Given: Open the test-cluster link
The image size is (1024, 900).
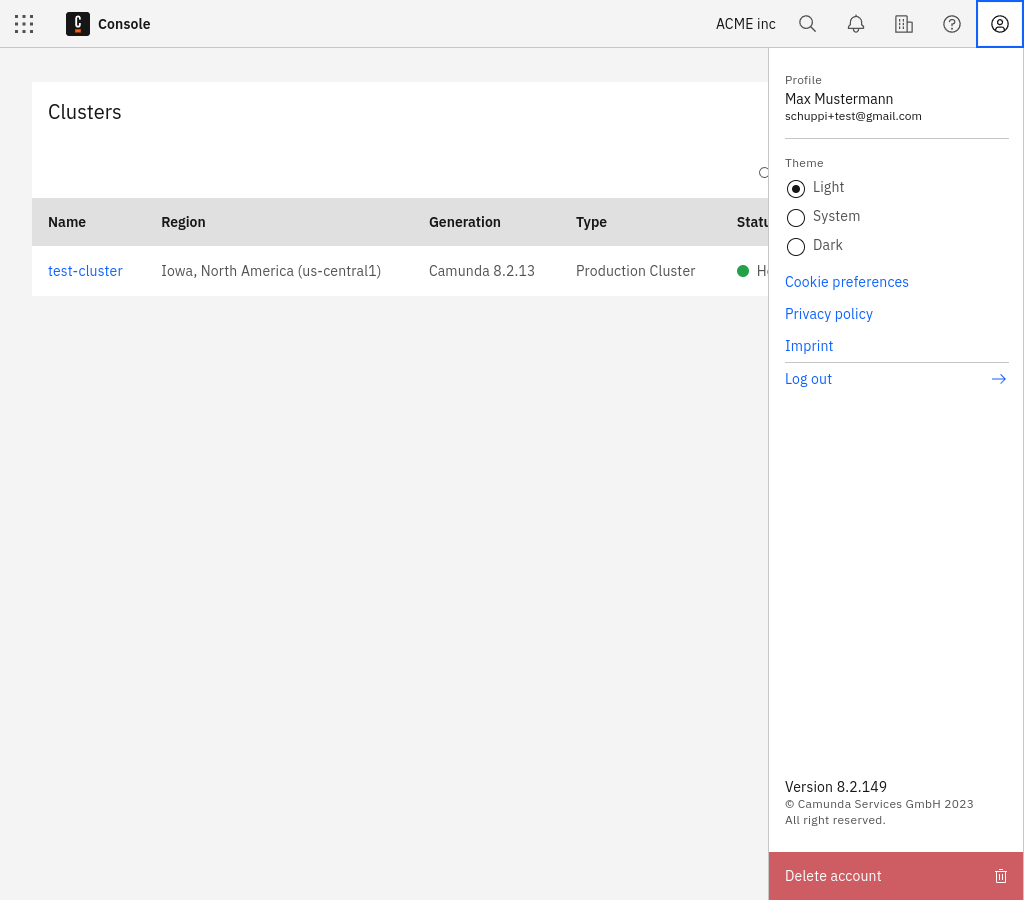Looking at the screenshot, I should pyautogui.click(x=85, y=271).
